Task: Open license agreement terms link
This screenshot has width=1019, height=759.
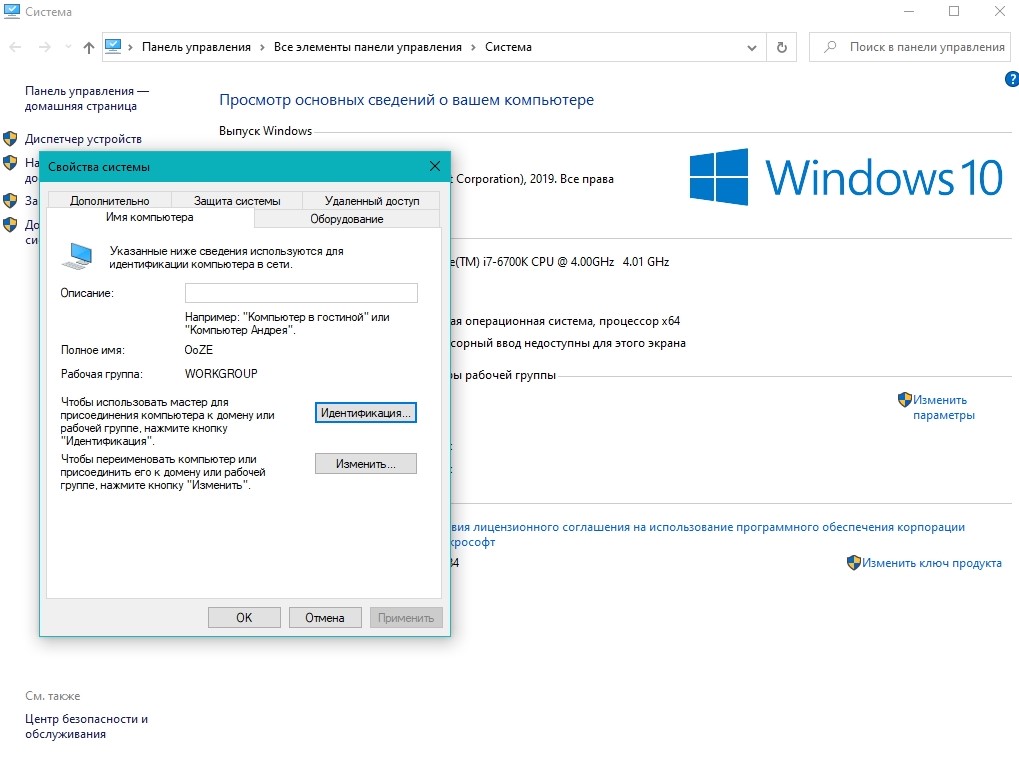Action: [x=708, y=534]
